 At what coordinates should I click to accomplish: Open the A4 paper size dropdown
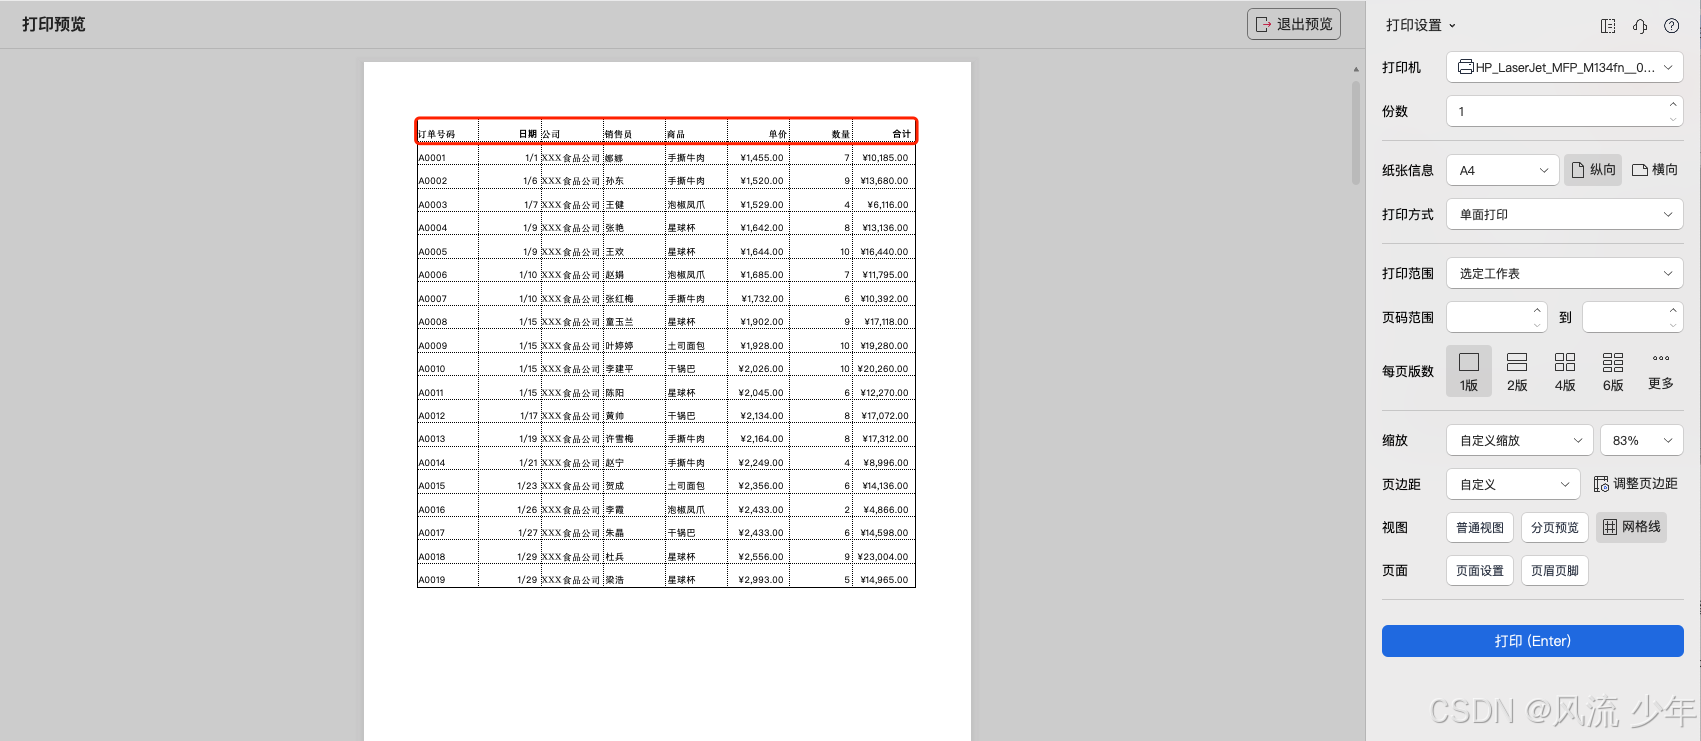[x=1503, y=170]
